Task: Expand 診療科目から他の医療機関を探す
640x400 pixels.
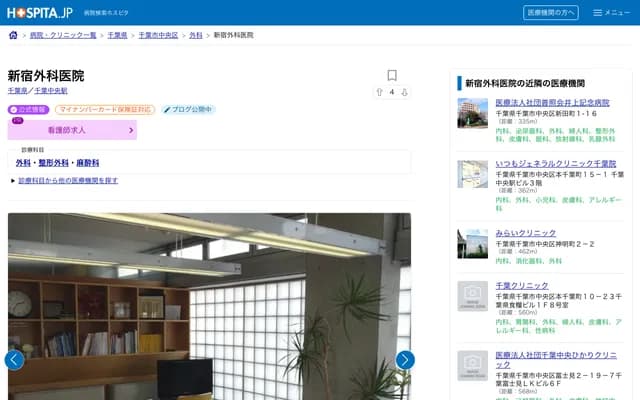Action: pyautogui.click(x=65, y=181)
